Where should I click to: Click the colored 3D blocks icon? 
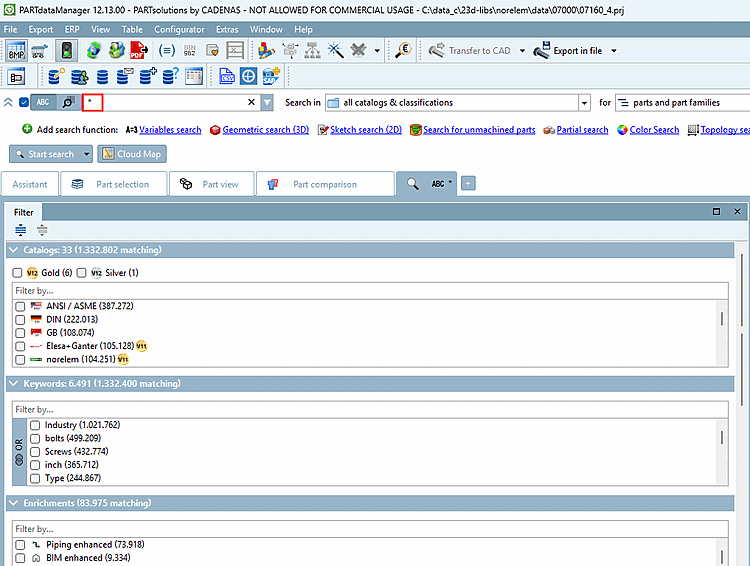(266, 50)
